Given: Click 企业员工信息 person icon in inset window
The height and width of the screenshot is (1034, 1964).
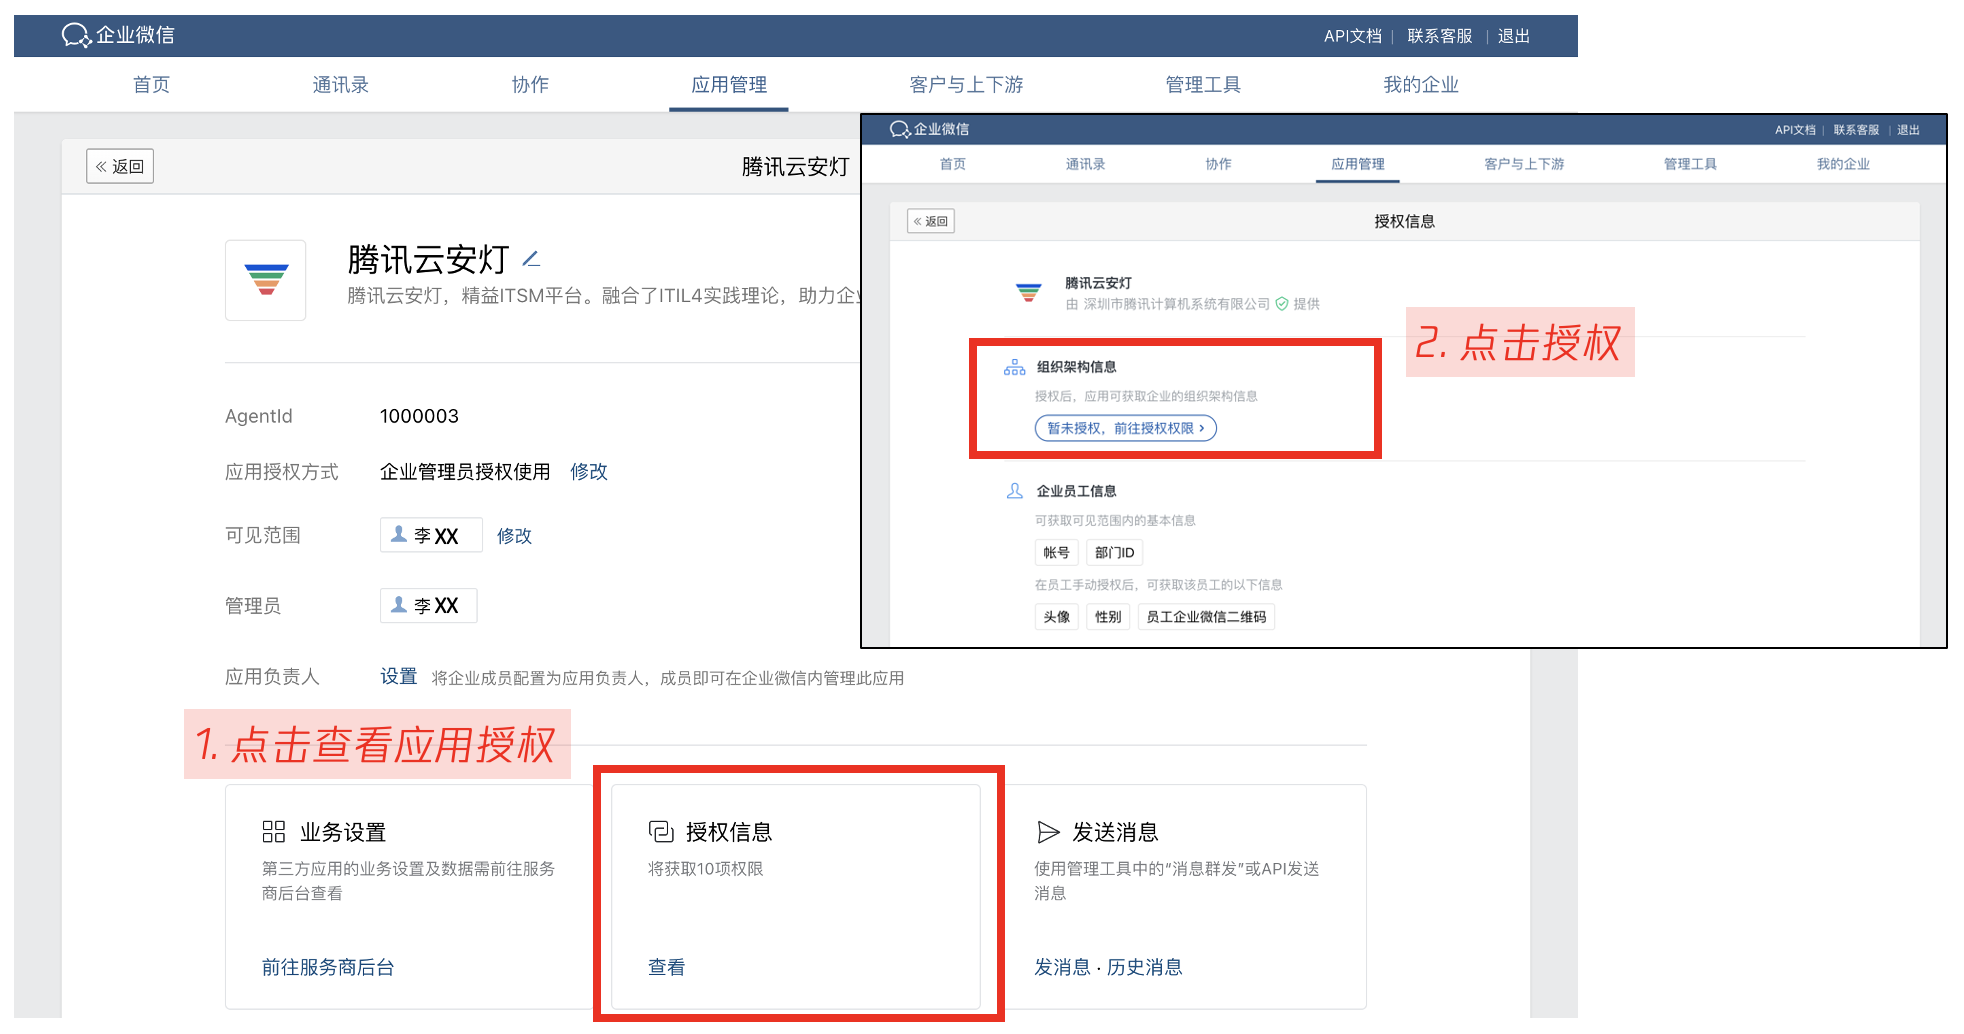Looking at the screenshot, I should [x=1014, y=491].
